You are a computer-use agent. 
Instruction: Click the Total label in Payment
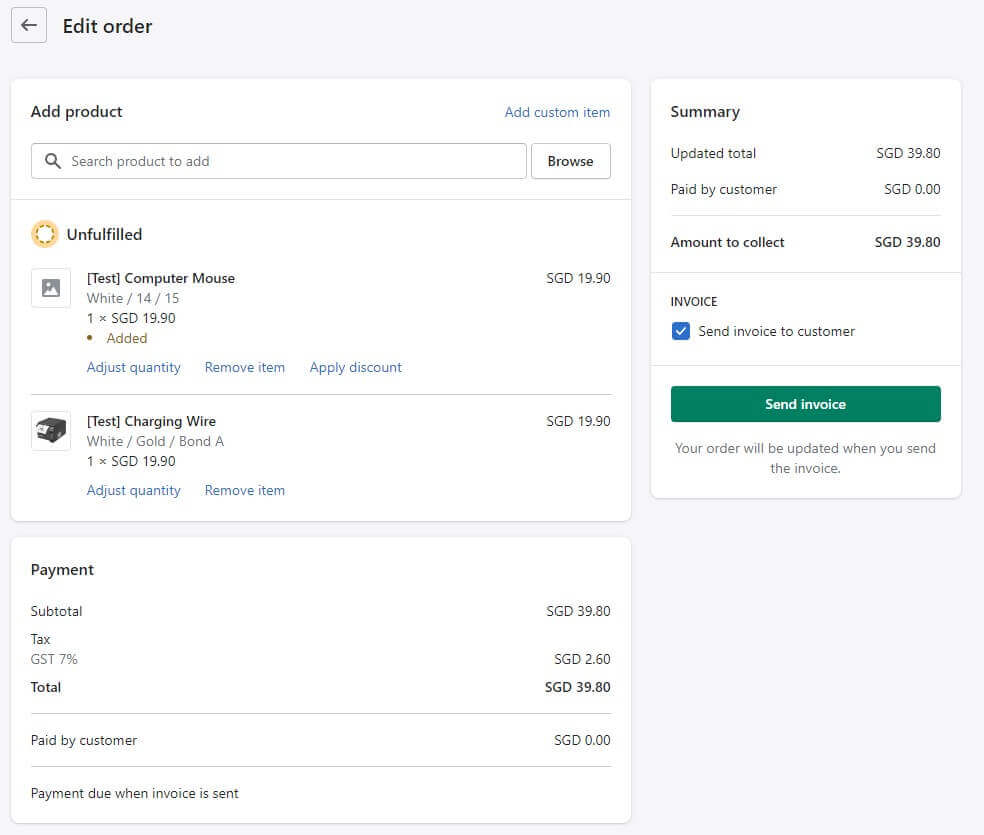point(46,688)
